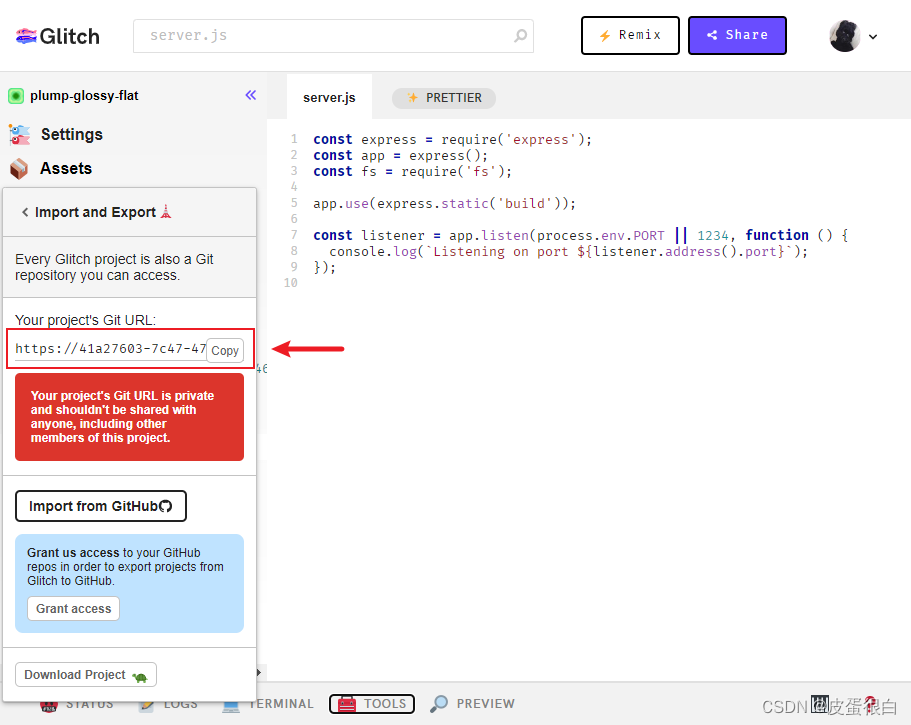The image size is (911, 725).
Task: Click the Remix button
Action: [630, 35]
